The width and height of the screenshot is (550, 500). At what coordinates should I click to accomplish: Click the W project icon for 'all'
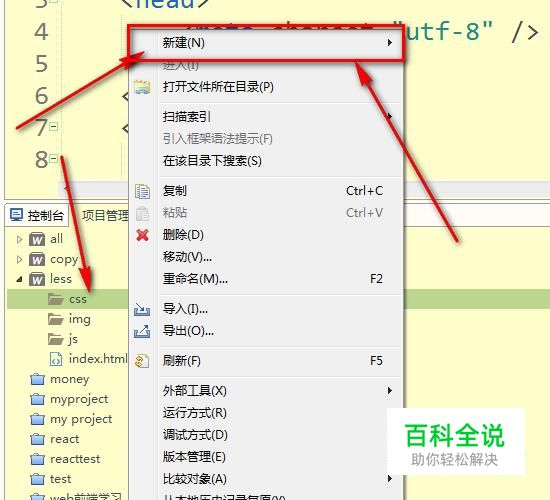[37, 239]
